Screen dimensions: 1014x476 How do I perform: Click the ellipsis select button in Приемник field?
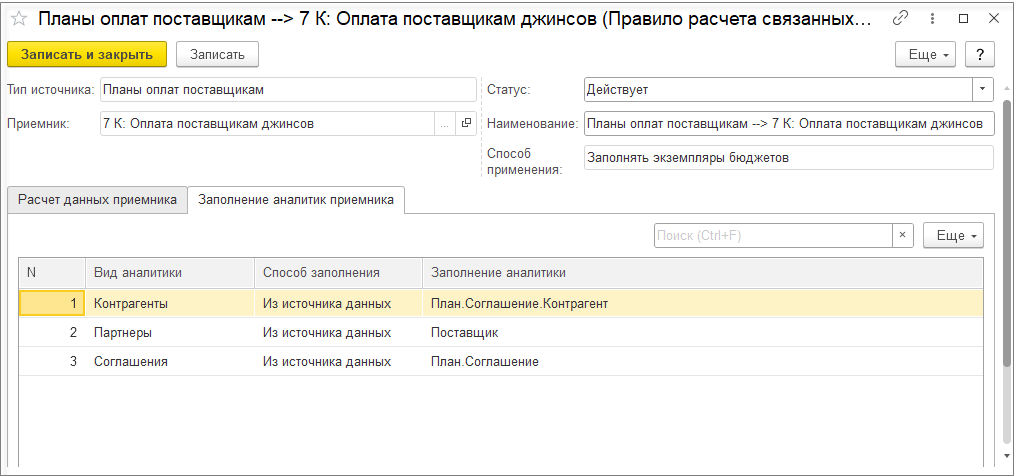coord(445,124)
